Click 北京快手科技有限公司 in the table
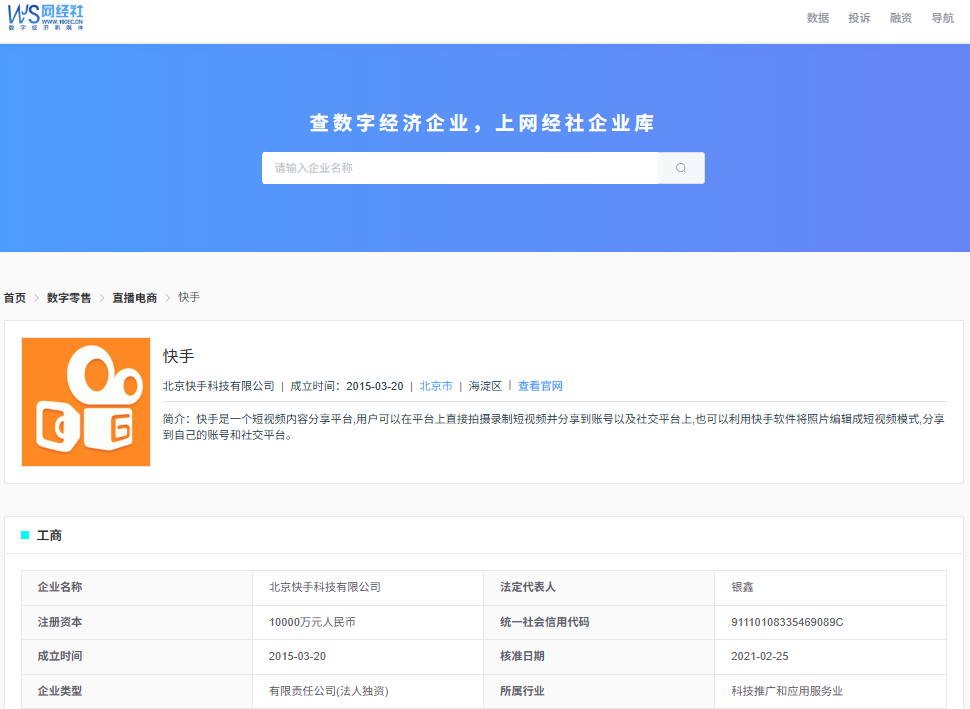 point(325,587)
